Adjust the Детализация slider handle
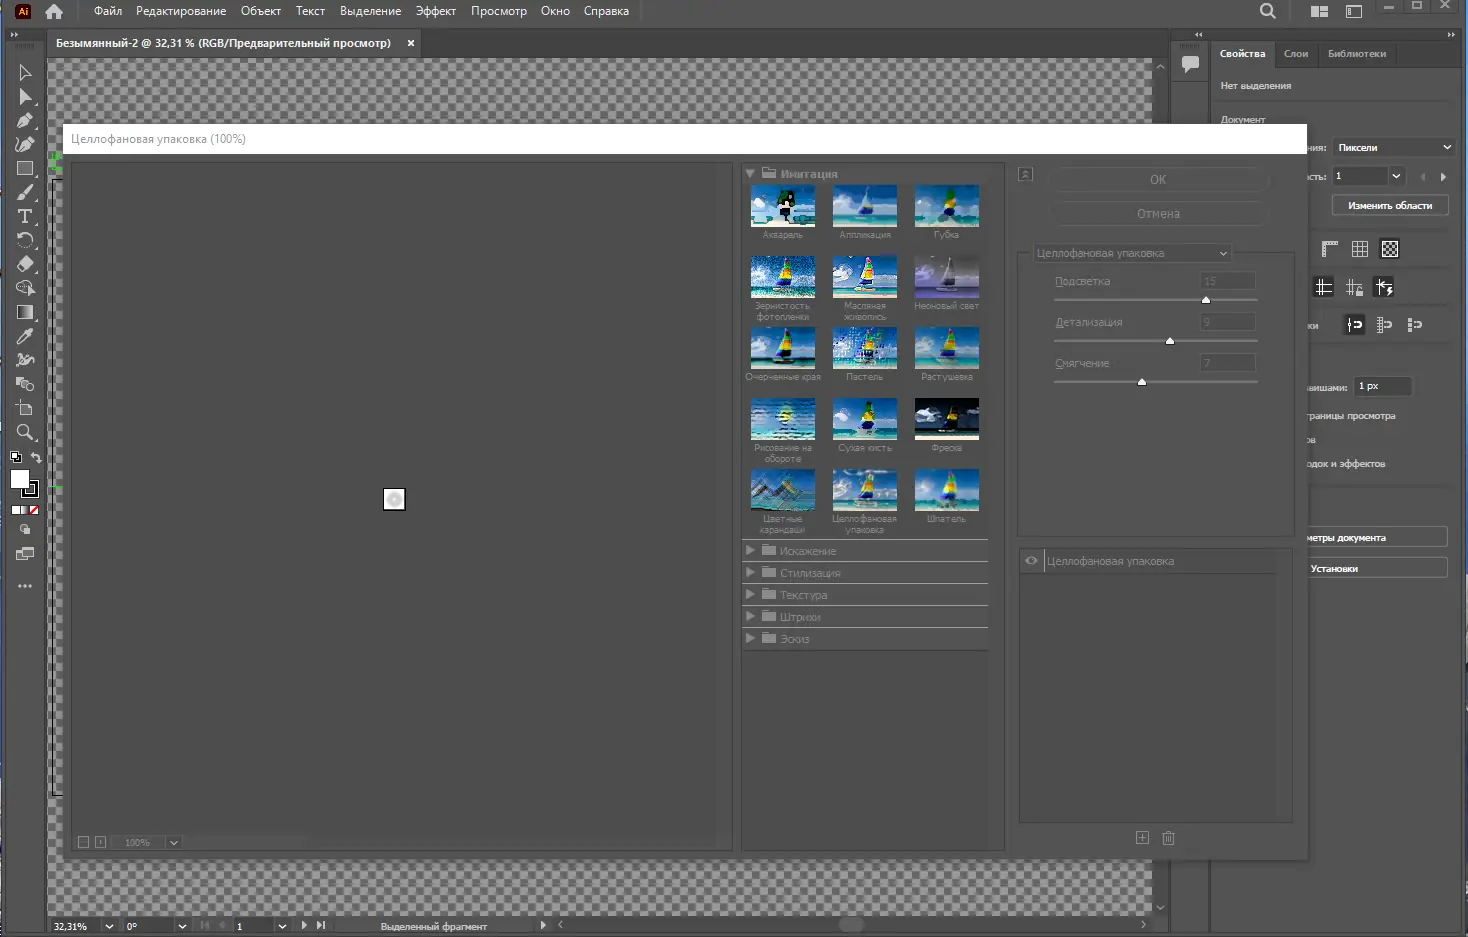Image resolution: width=1468 pixels, height=937 pixels. point(1170,341)
